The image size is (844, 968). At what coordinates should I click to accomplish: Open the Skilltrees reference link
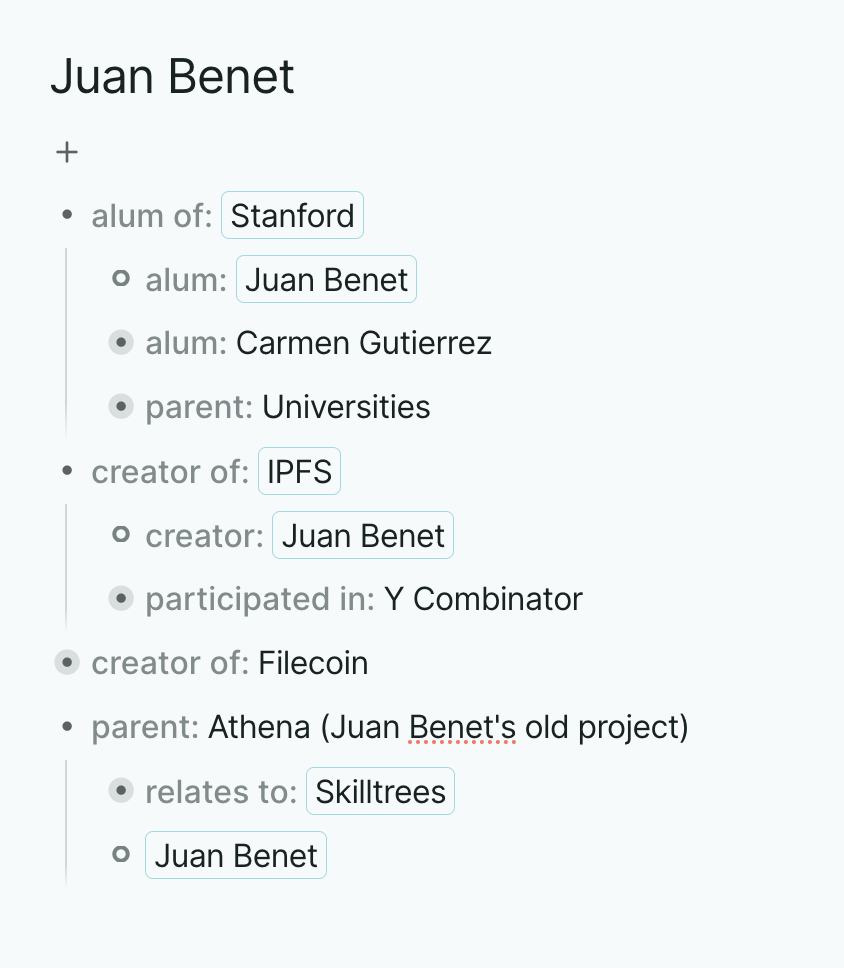[380, 792]
